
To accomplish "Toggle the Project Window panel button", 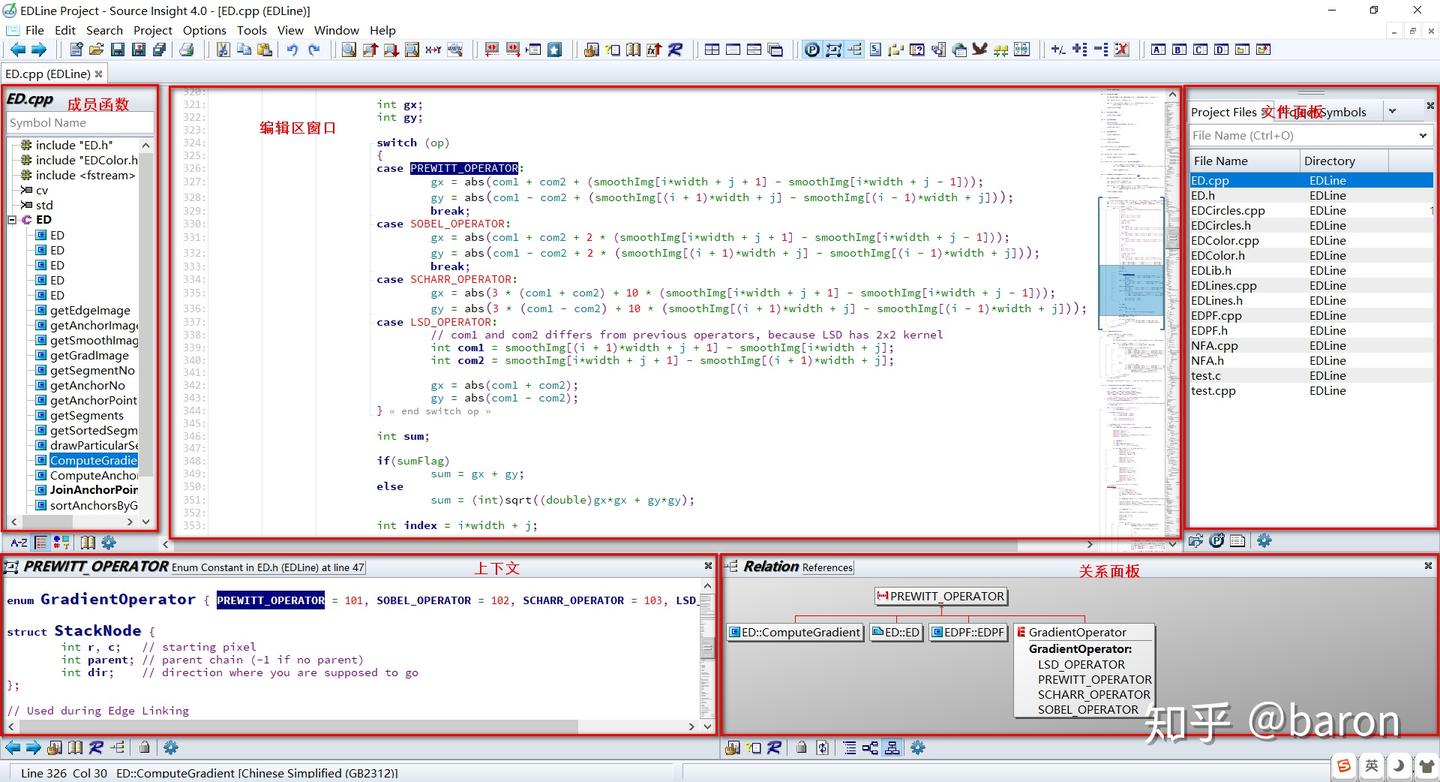I will coord(811,49).
